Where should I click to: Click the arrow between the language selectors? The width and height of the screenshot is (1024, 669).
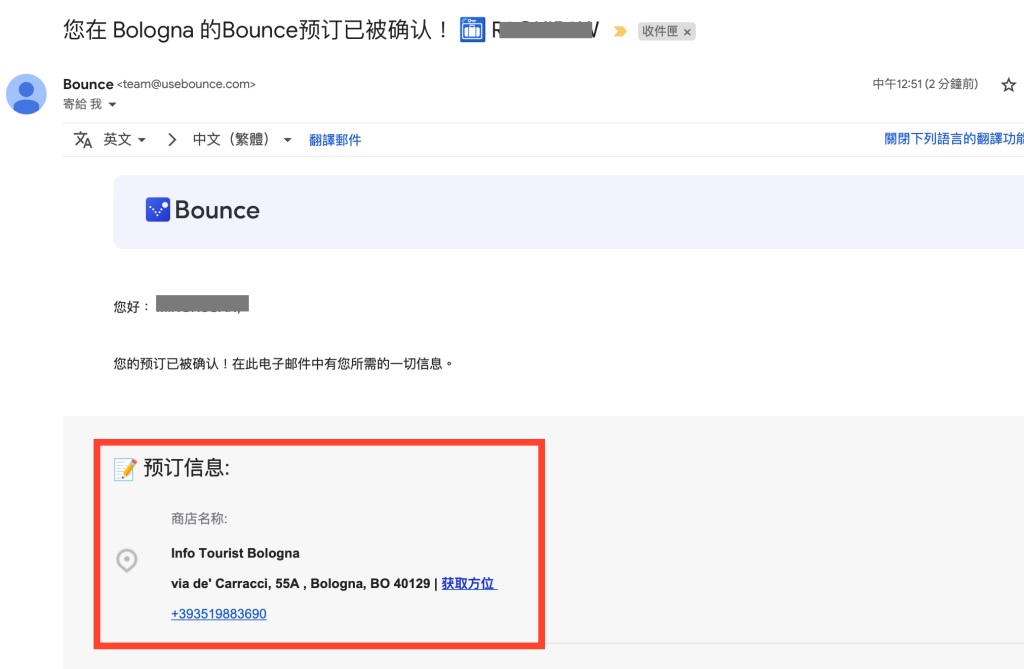pyautogui.click(x=172, y=139)
